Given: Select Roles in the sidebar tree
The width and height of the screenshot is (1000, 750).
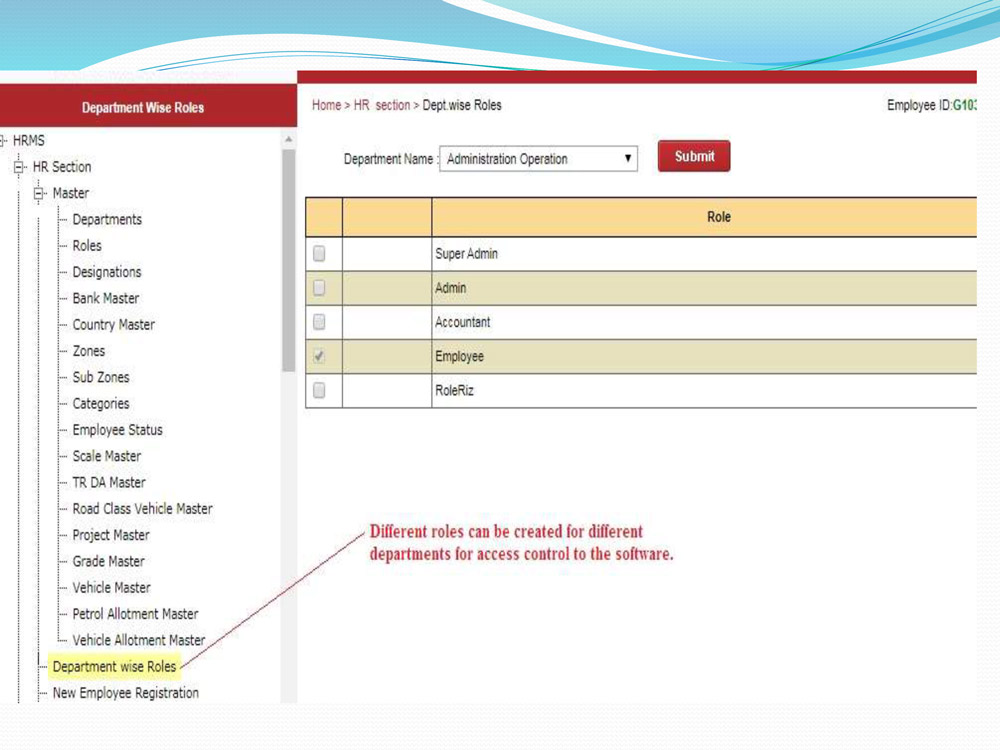Looking at the screenshot, I should (x=87, y=246).
